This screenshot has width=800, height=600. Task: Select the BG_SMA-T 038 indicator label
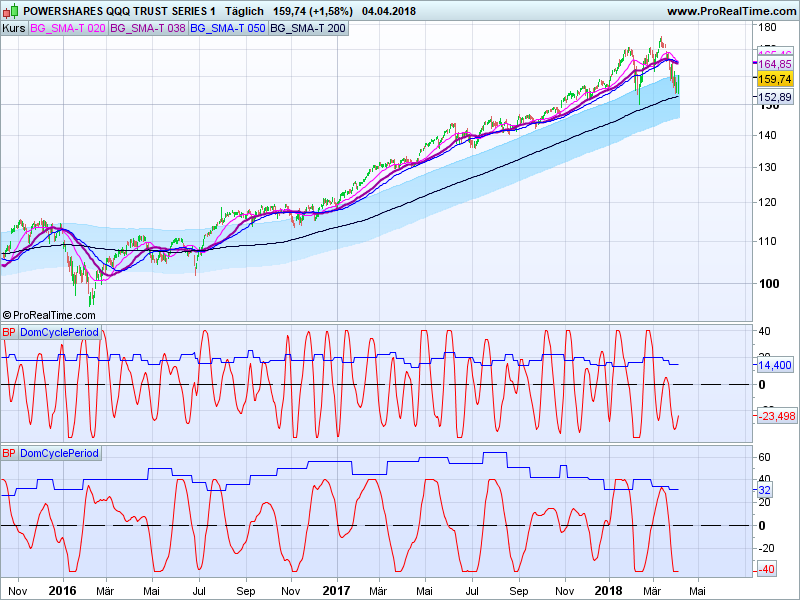(148, 28)
